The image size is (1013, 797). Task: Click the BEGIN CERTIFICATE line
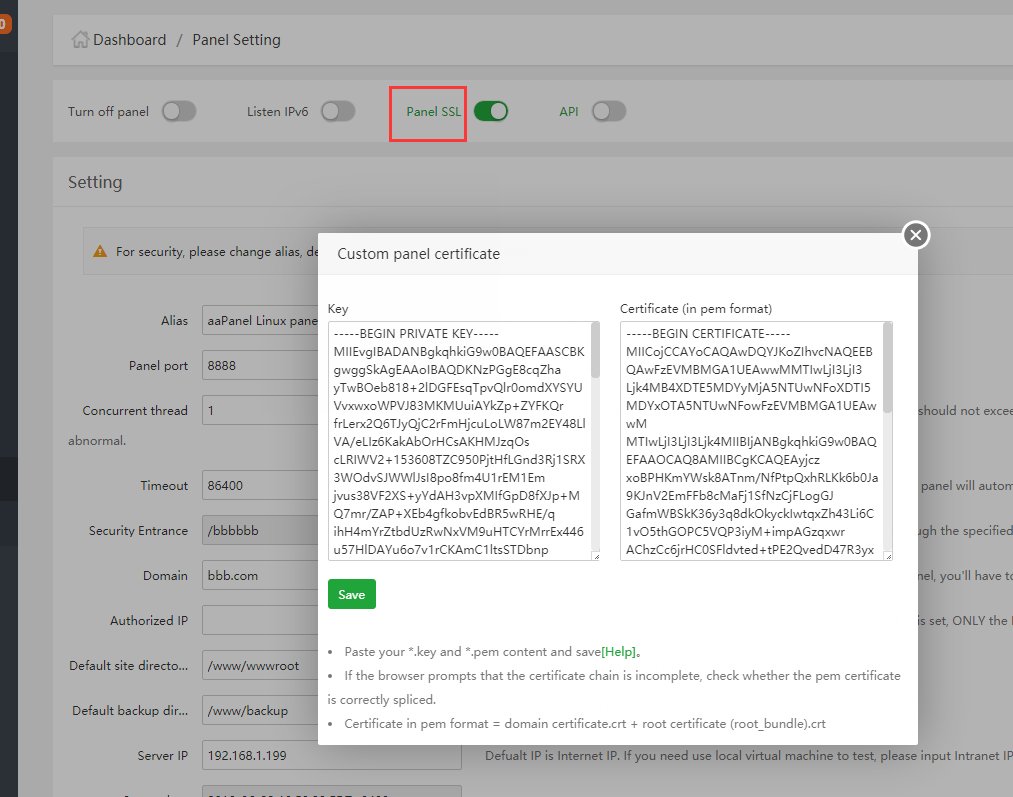(x=708, y=334)
